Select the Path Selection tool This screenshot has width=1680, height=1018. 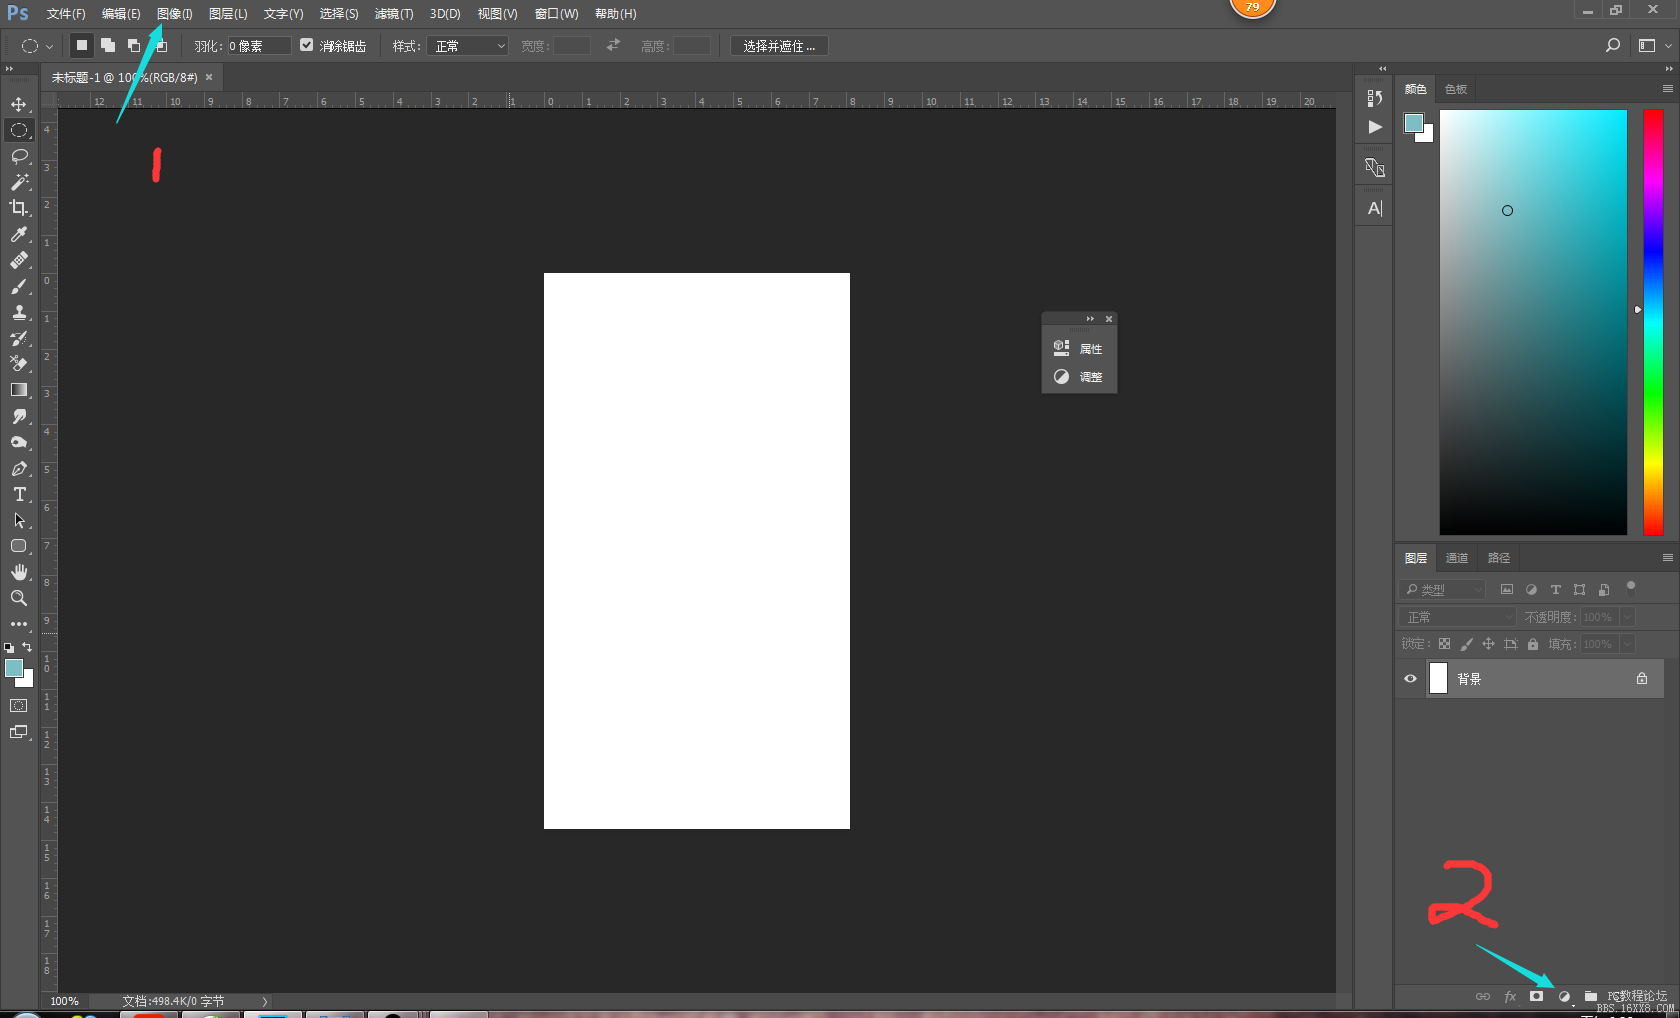(19, 520)
